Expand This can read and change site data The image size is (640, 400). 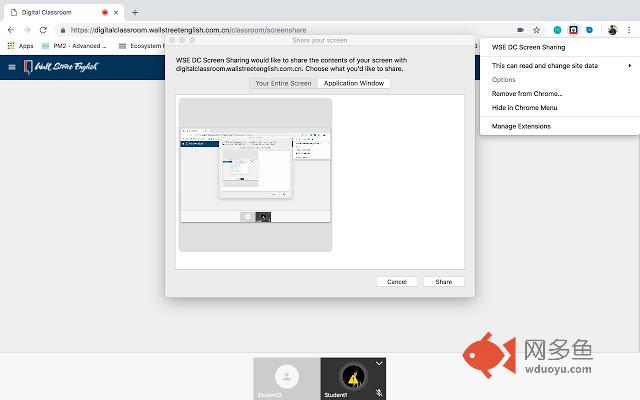click(560, 66)
